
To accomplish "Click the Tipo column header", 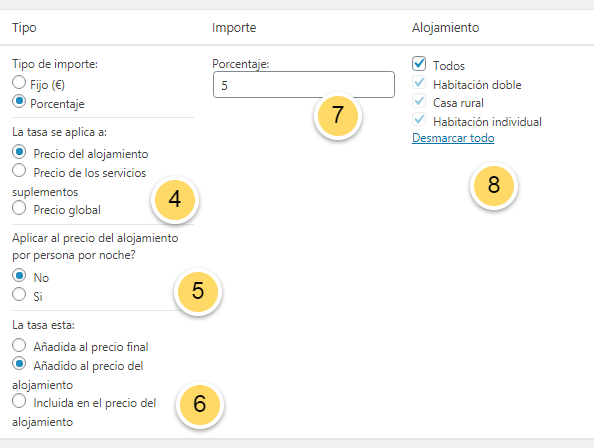I will click(x=24, y=28).
